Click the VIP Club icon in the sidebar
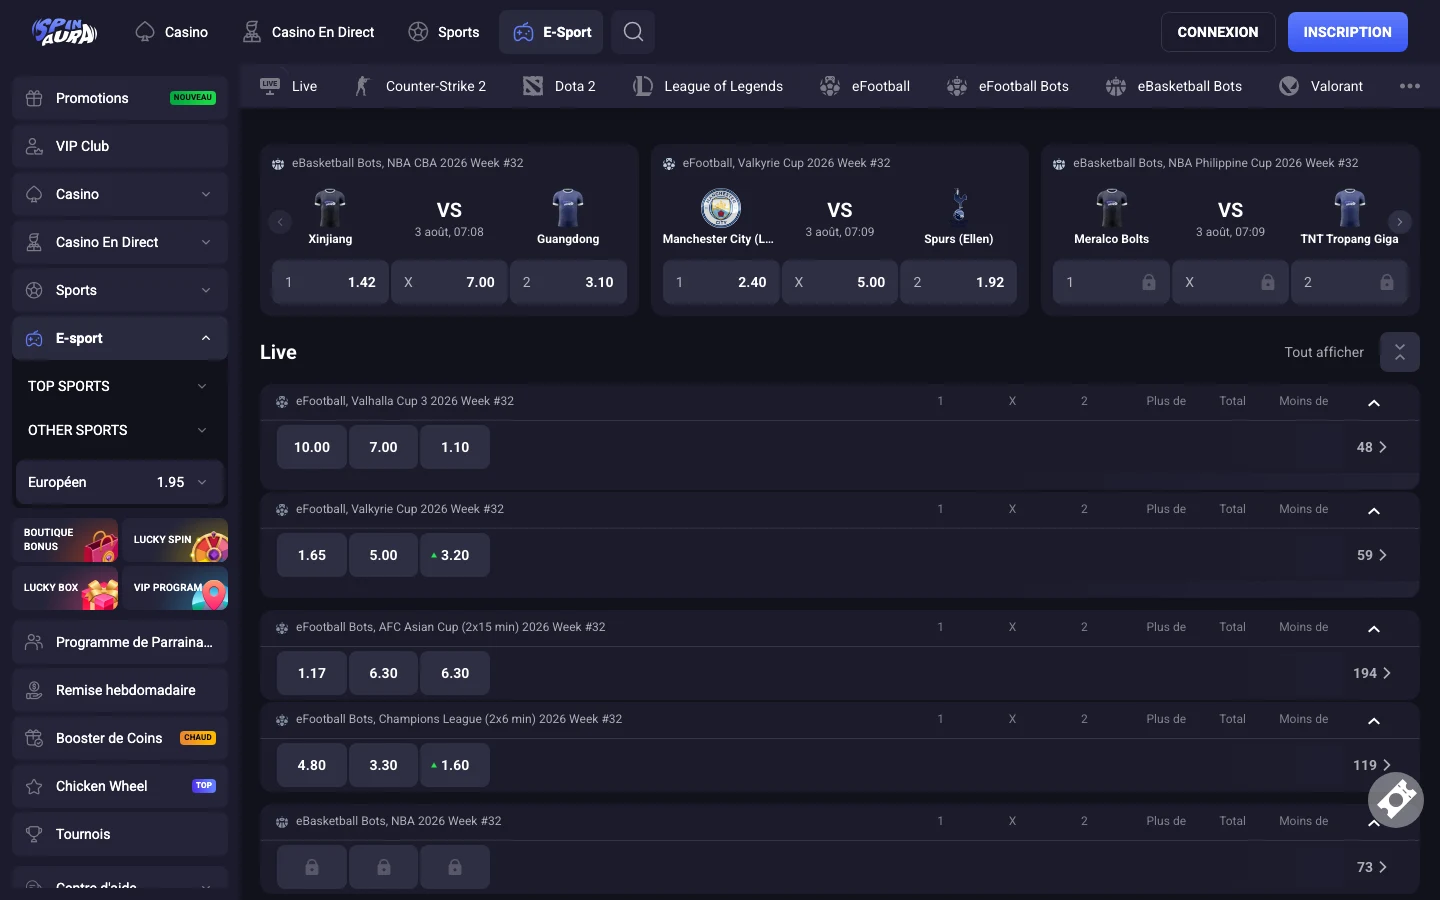1440x900 pixels. click(x=34, y=146)
